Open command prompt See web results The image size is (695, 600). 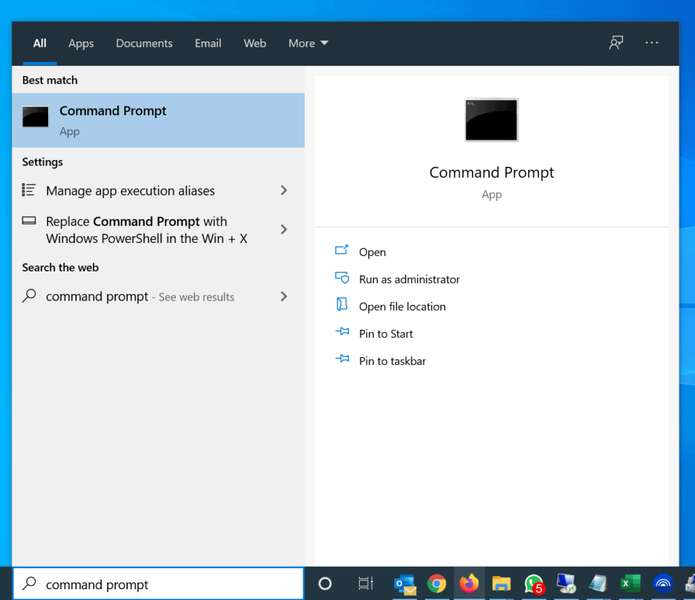pos(158,296)
